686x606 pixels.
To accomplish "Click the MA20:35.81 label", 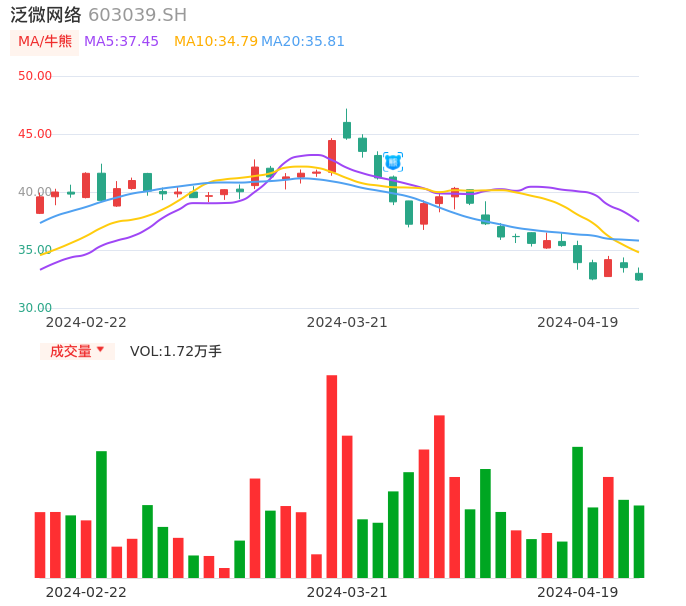I will (303, 42).
